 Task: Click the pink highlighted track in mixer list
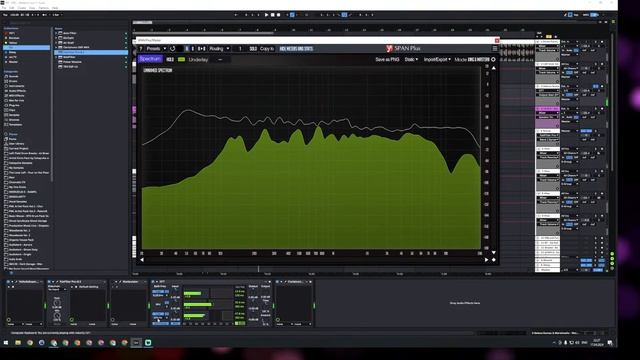pos(547,109)
